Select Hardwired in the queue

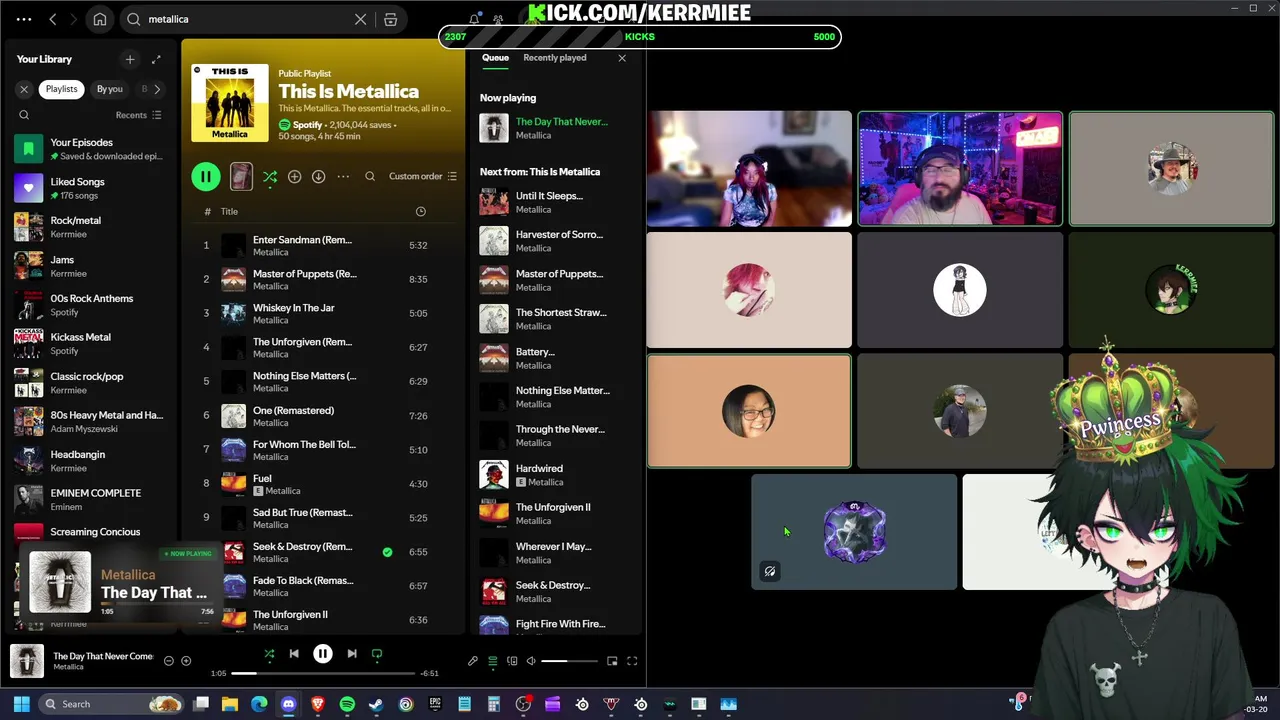555,474
